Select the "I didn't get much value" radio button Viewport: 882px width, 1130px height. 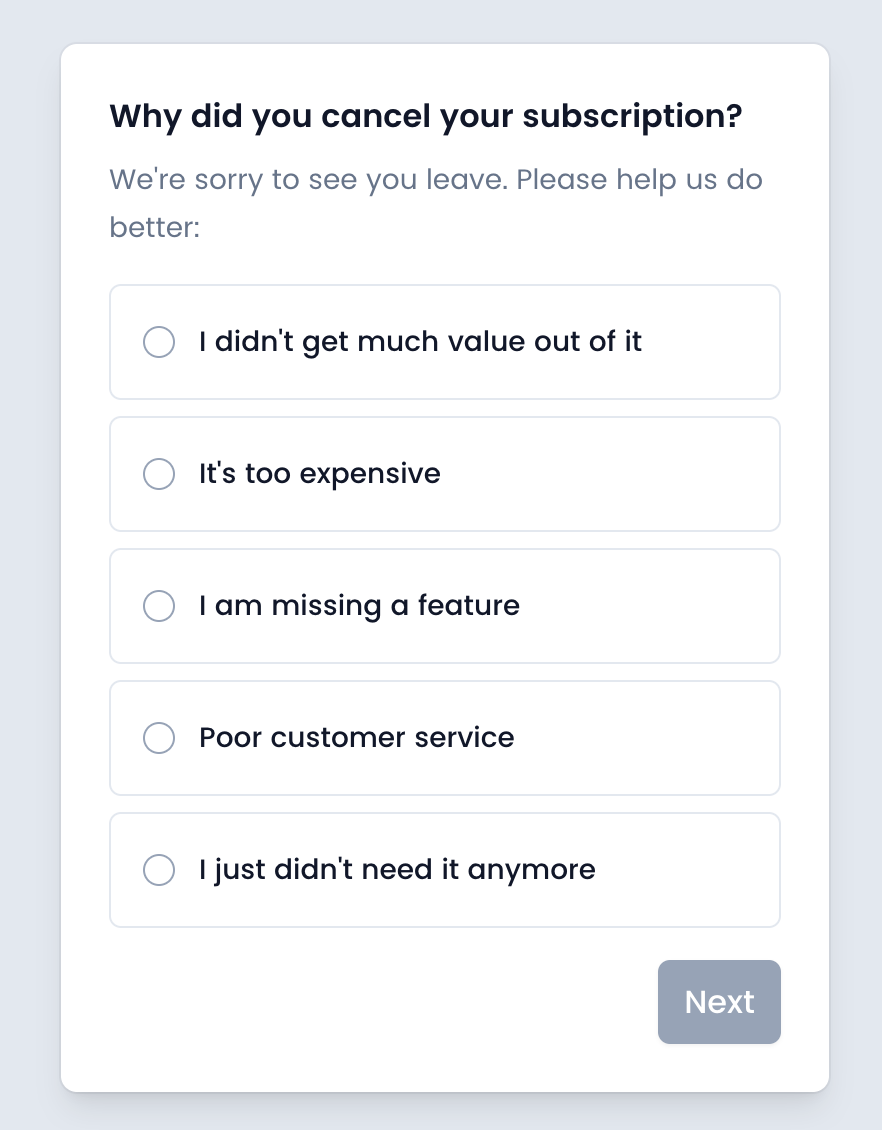click(x=159, y=342)
